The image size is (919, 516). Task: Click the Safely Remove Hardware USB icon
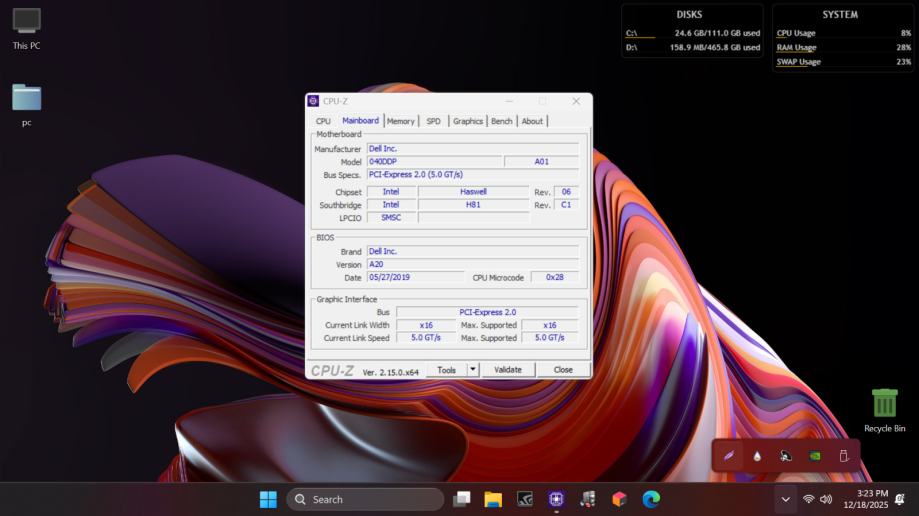point(843,456)
